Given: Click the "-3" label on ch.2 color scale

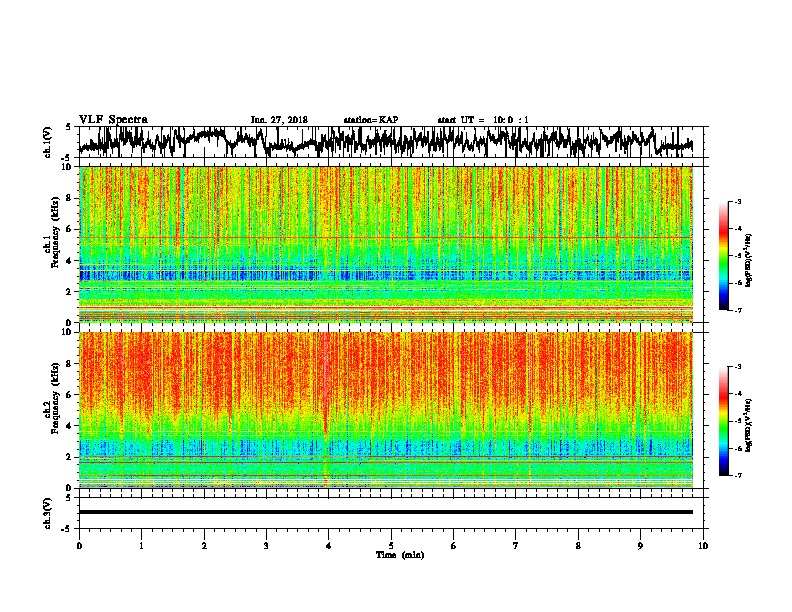Looking at the screenshot, I should [x=738, y=367].
